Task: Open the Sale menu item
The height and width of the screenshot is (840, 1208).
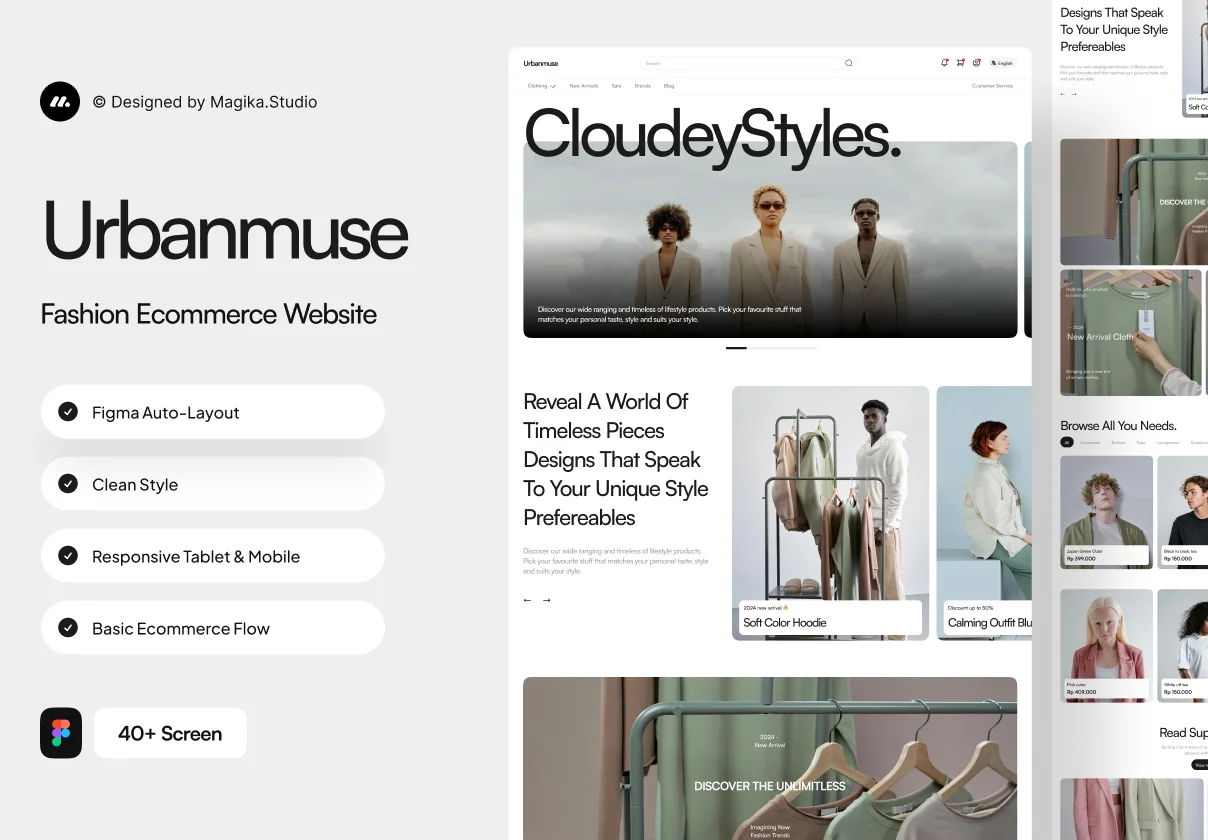Action: pyautogui.click(x=616, y=86)
